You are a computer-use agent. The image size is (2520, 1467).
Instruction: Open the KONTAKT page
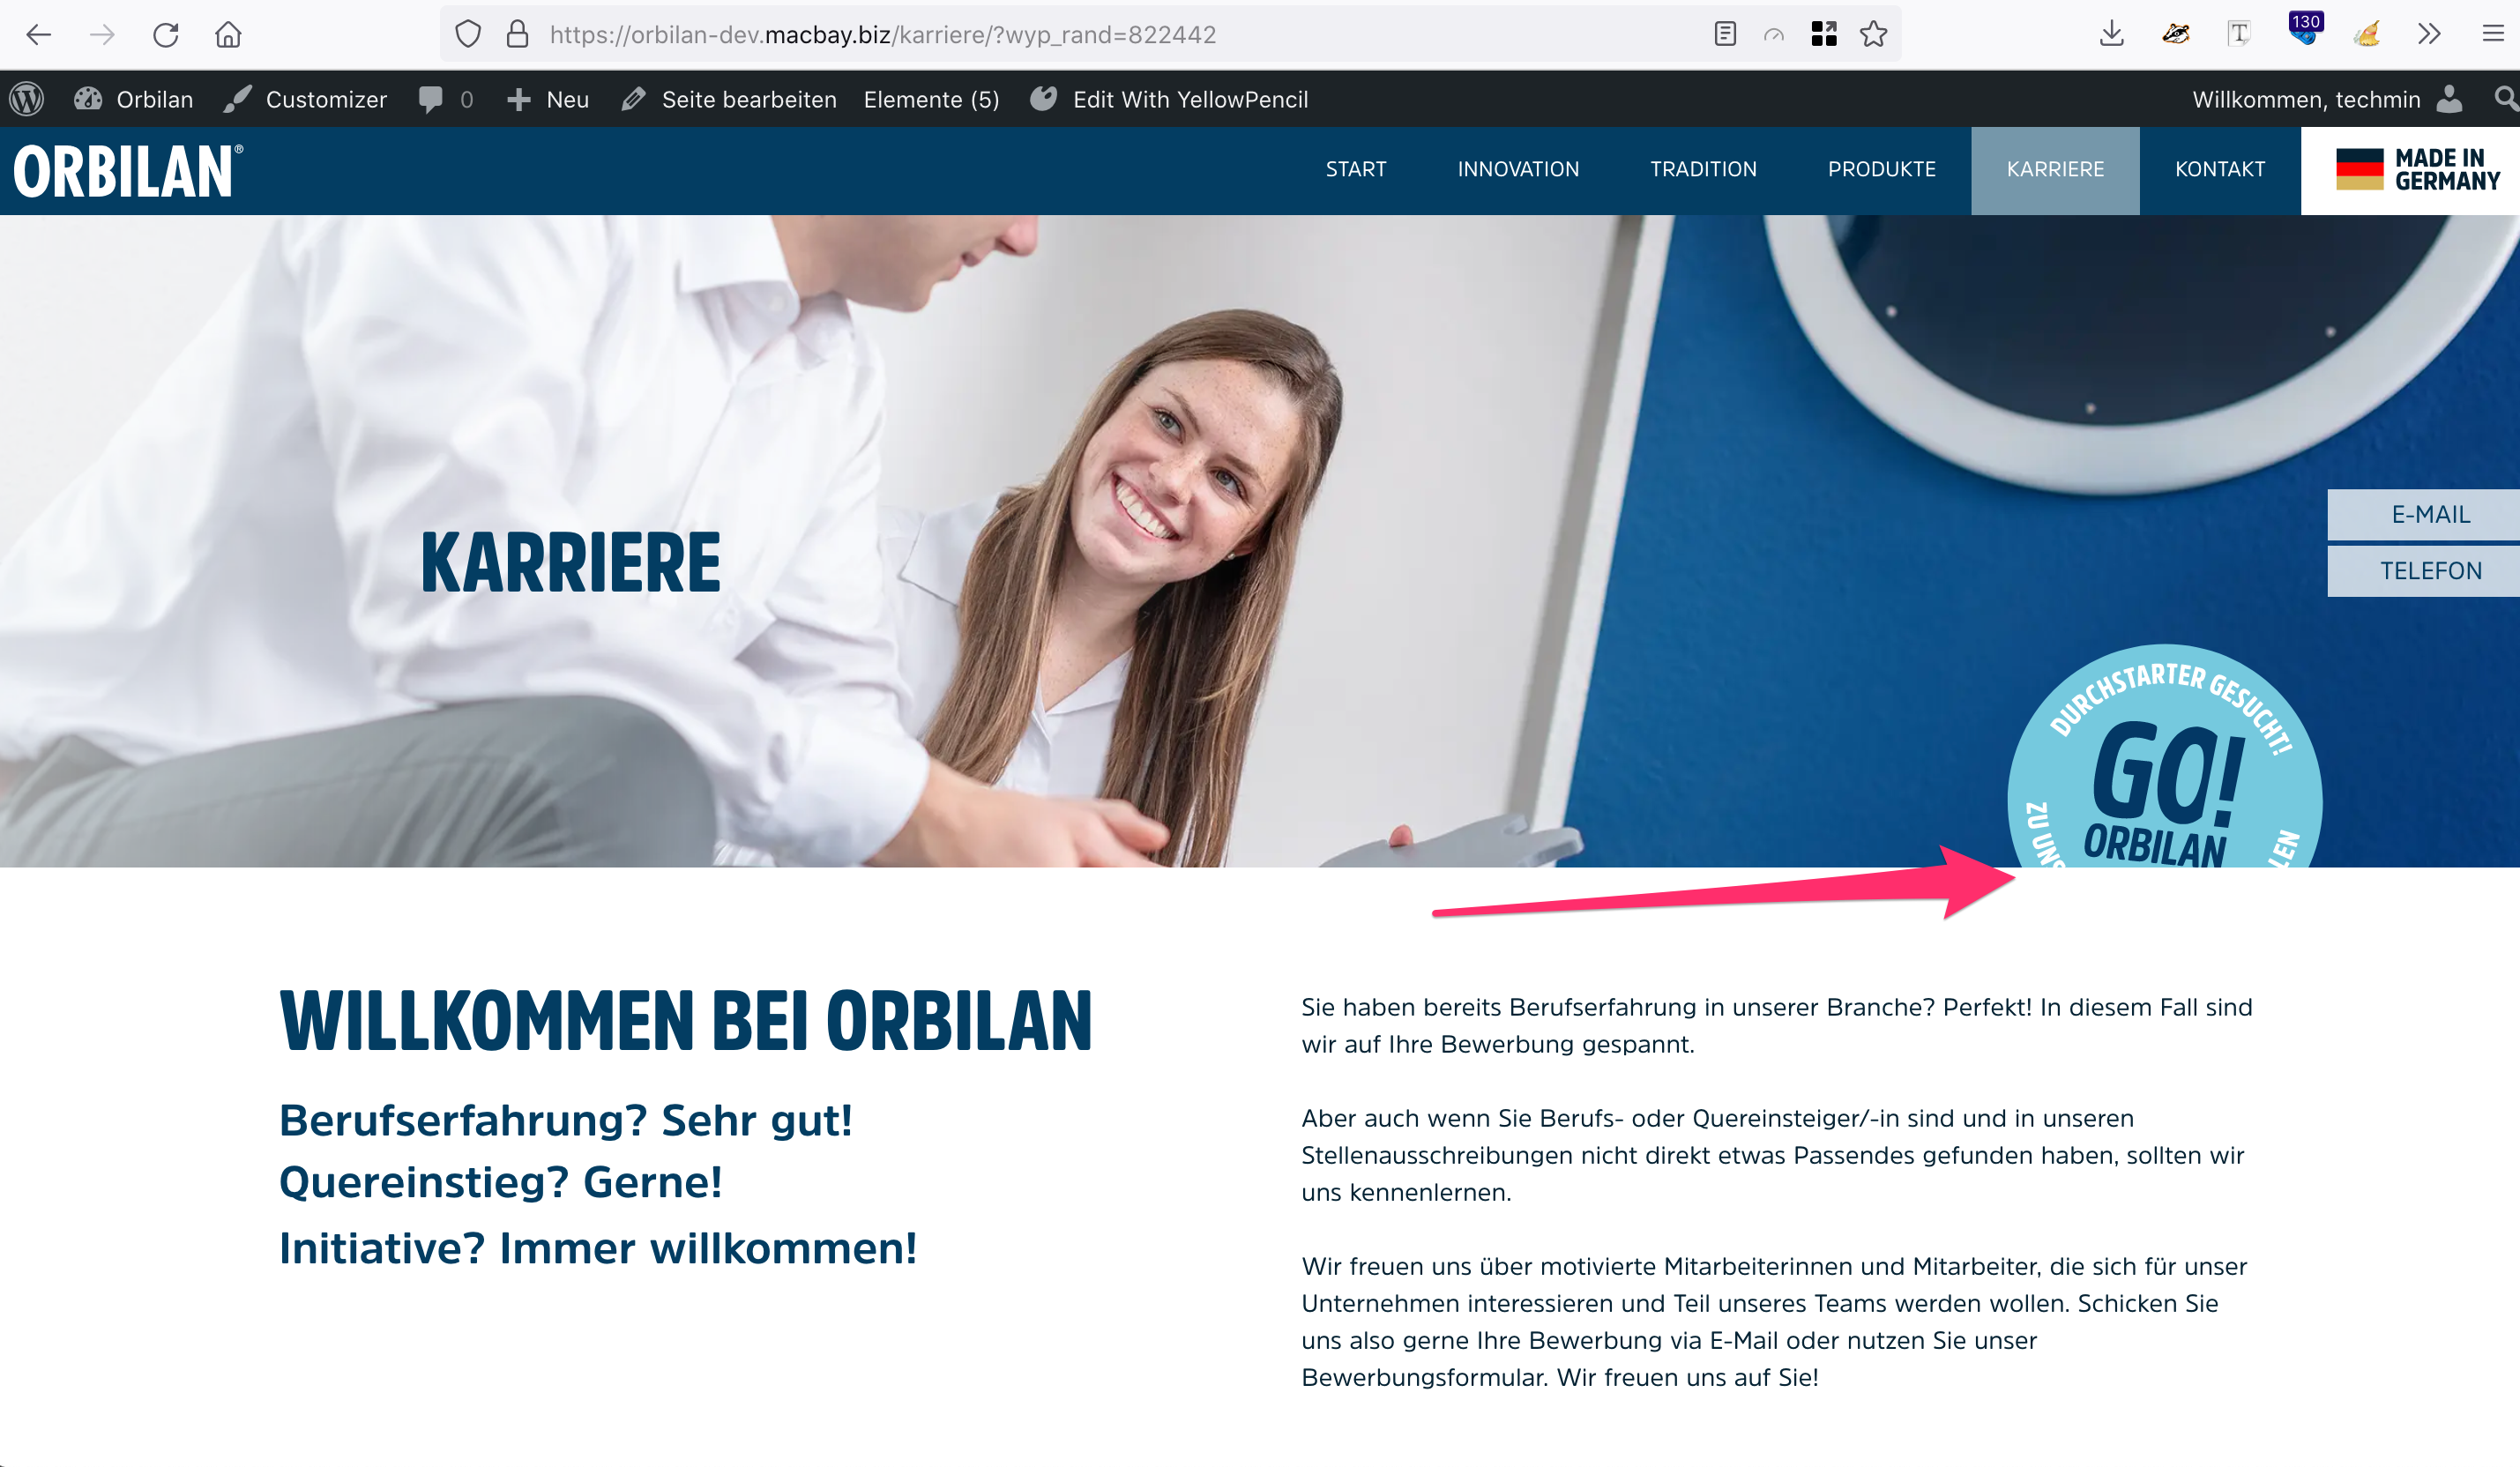(x=2220, y=170)
